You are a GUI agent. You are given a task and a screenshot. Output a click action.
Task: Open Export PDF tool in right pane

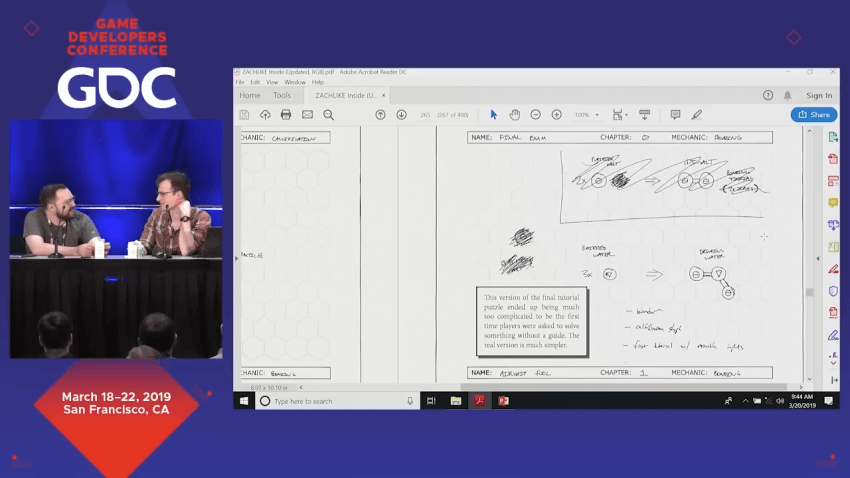(x=833, y=137)
